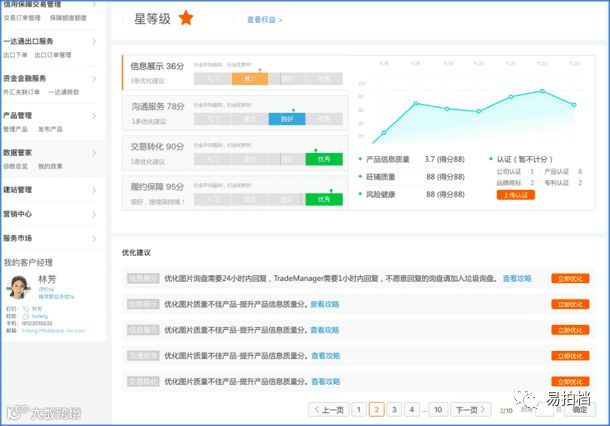
Task: Open 查看攻略 in the TradeManager suggestion row
Action: coord(517,279)
